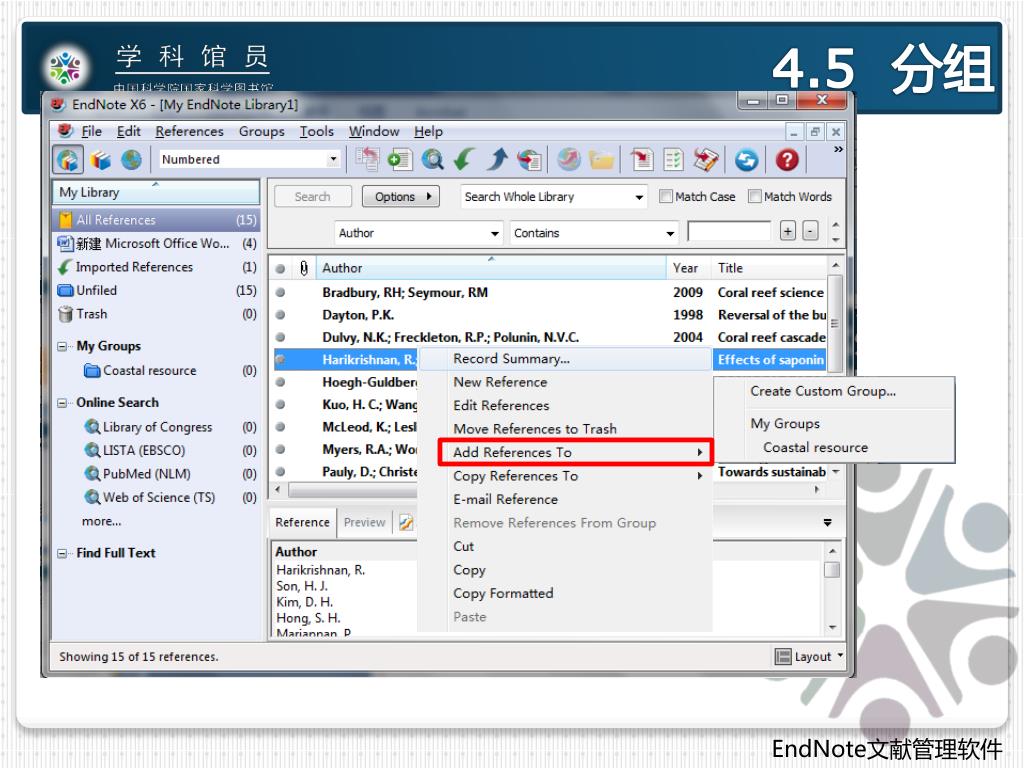Click Online Search magnifier globe icon
Screen dimensions: 1024x768
432,159
